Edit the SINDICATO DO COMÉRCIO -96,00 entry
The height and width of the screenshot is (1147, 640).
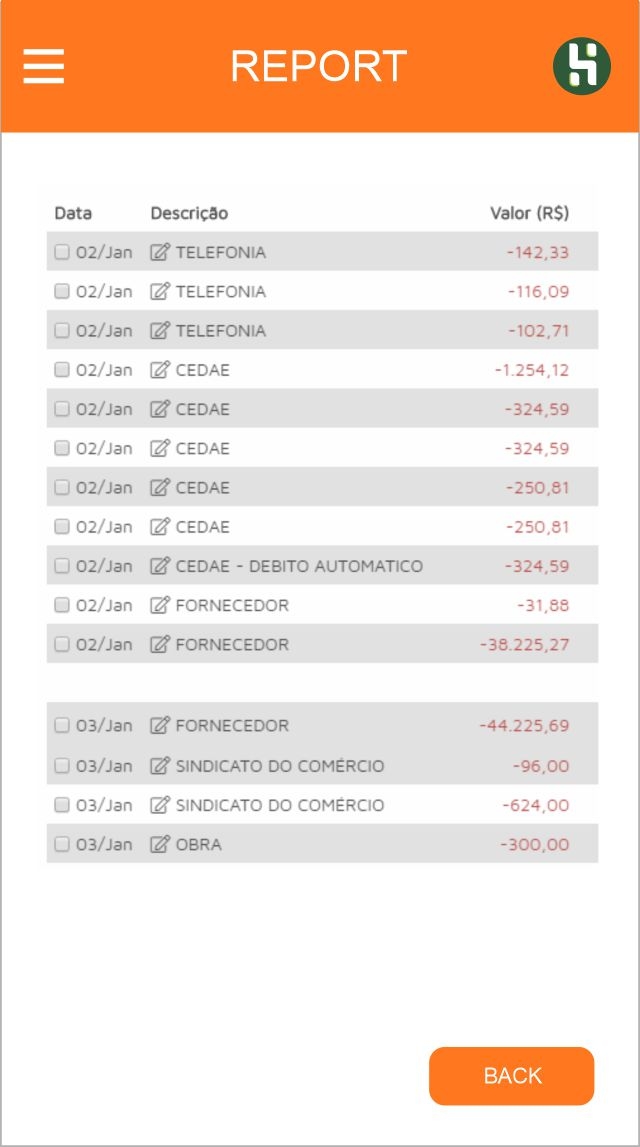[160, 766]
